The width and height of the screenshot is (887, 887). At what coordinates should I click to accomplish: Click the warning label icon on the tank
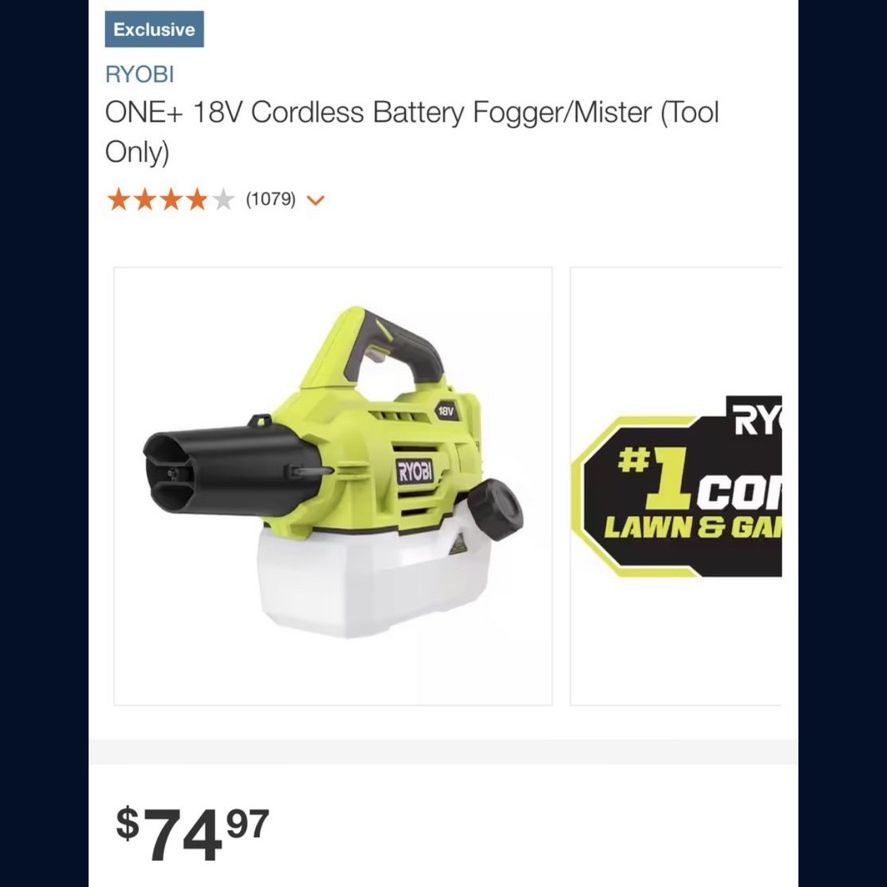coord(458,544)
